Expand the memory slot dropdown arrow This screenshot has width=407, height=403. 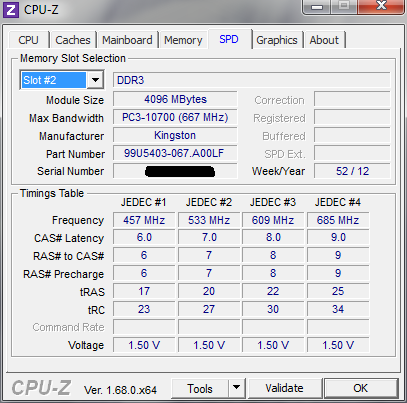click(95, 80)
